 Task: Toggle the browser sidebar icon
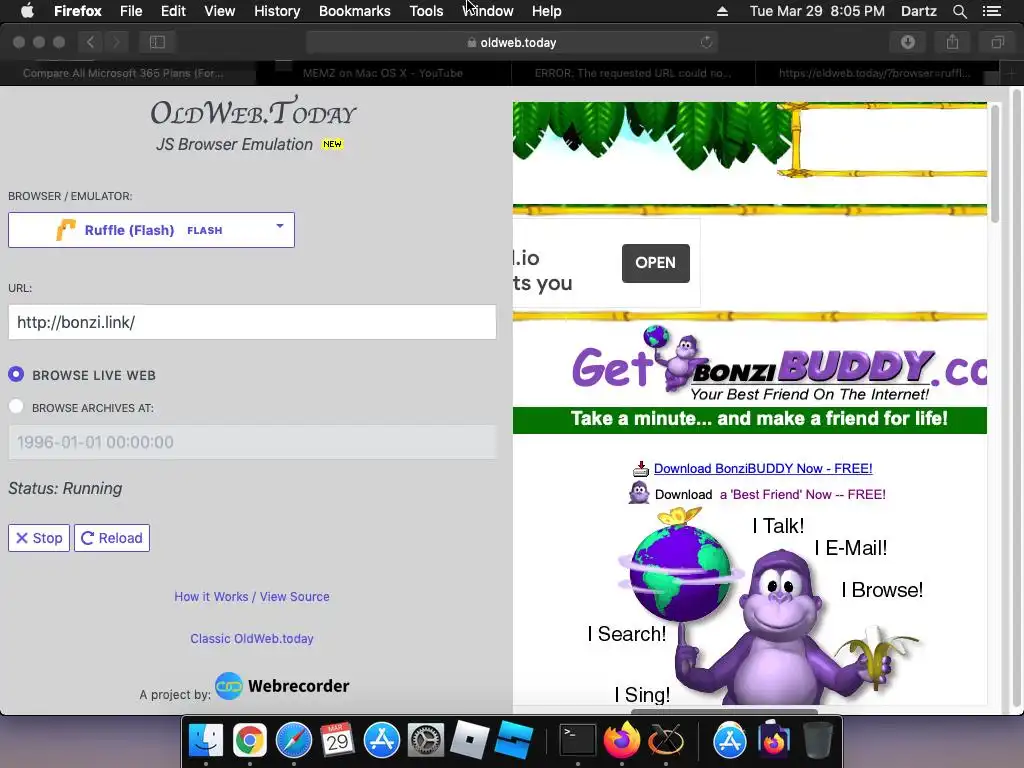(x=157, y=42)
